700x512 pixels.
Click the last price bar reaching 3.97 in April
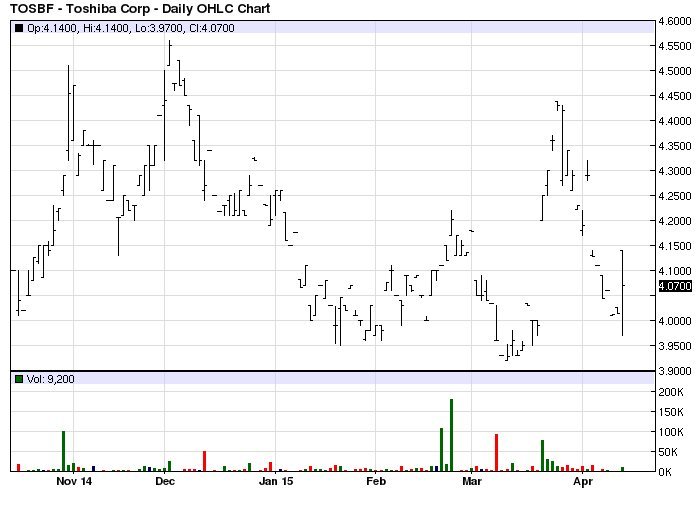622,293
